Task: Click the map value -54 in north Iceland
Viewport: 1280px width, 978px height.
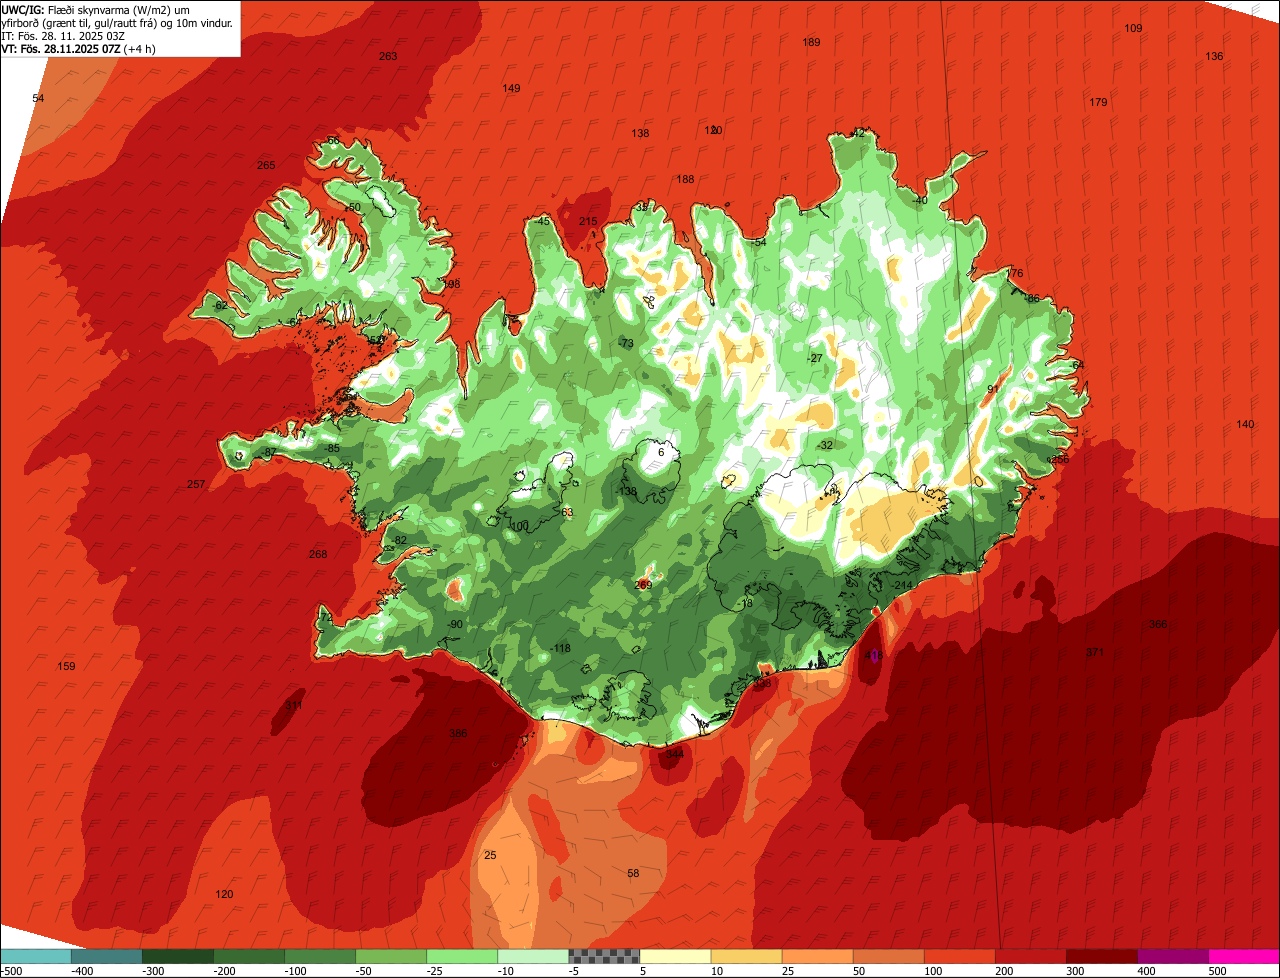Action: (x=759, y=242)
